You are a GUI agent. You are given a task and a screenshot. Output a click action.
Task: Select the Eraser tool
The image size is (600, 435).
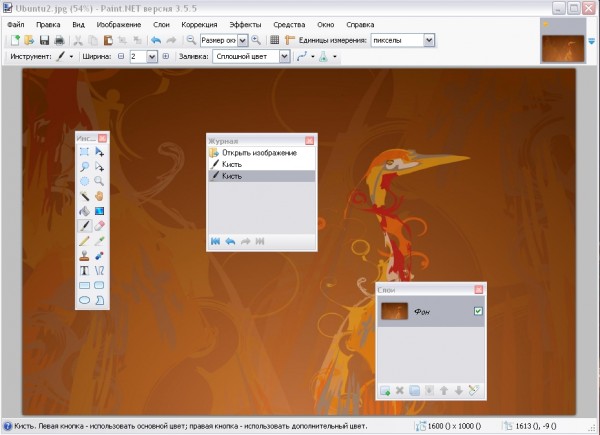99,226
